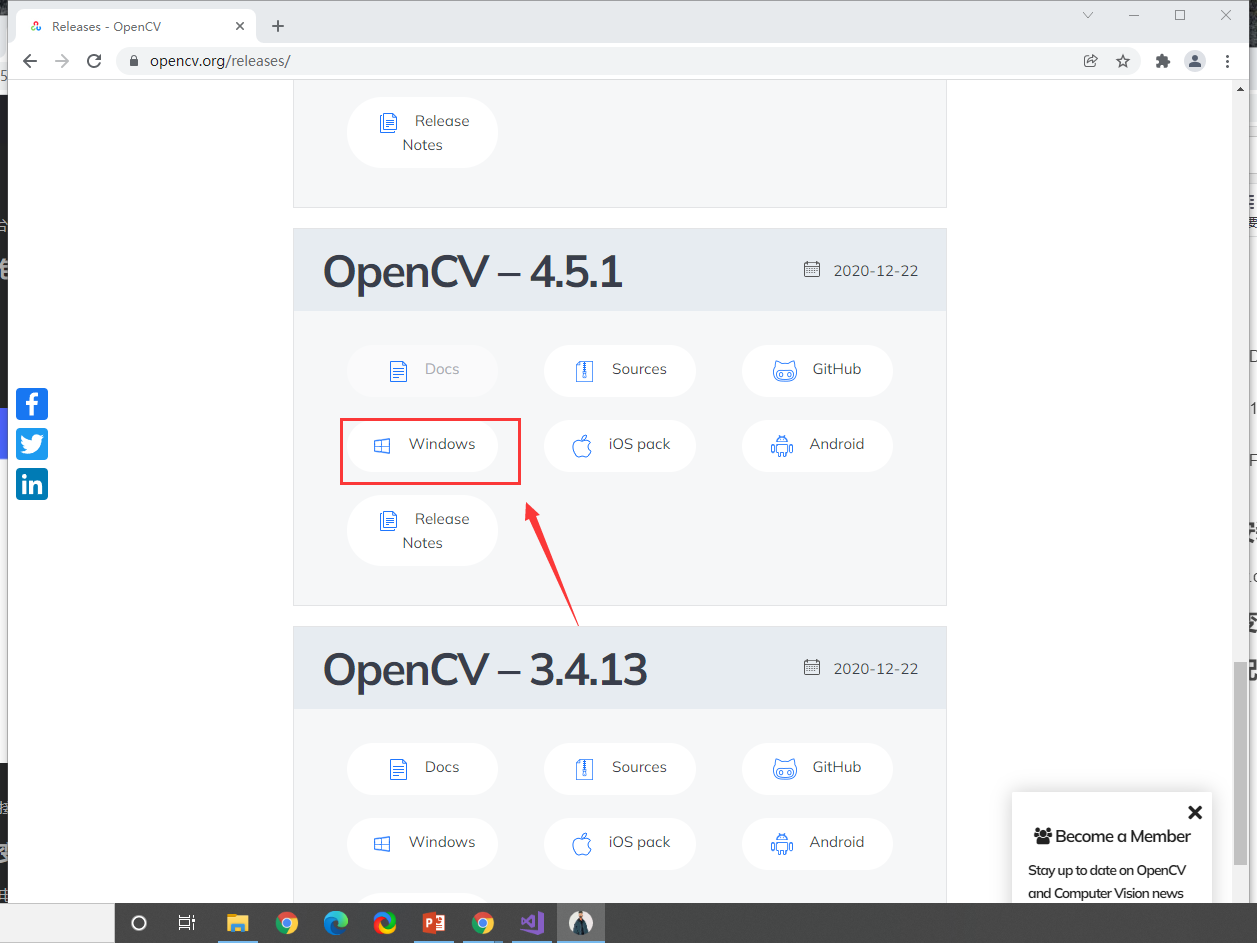Share on Twitter
This screenshot has height=943, width=1257.
click(32, 444)
